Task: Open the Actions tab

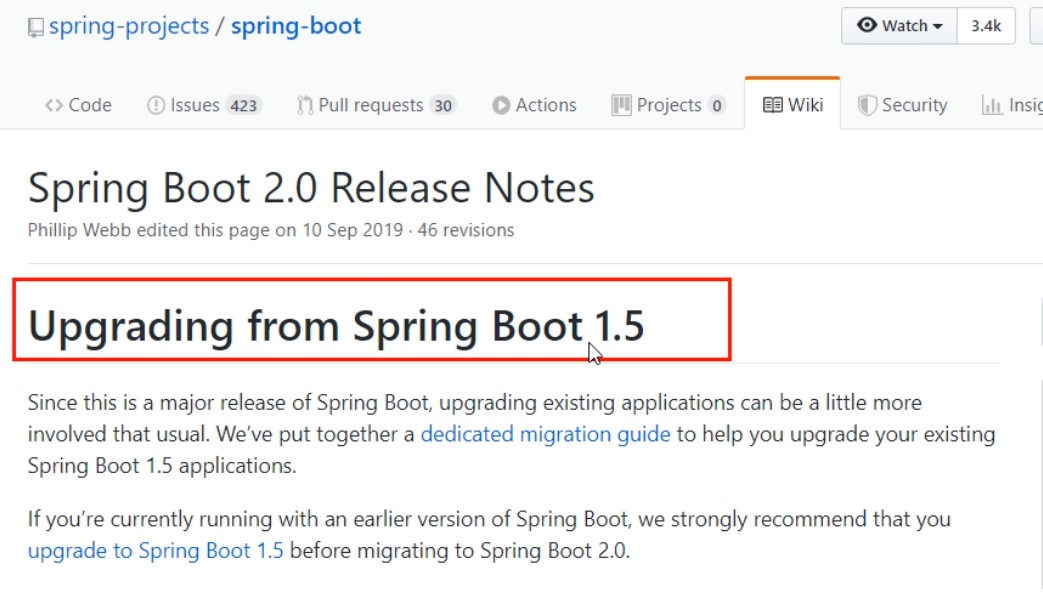Action: pos(534,105)
